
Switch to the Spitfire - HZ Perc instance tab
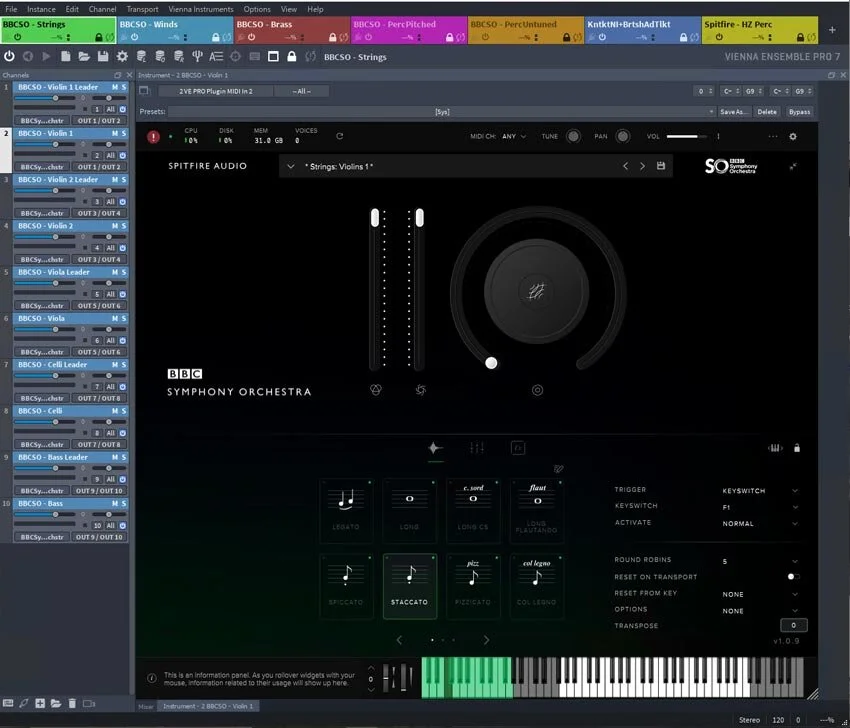[x=760, y=30]
